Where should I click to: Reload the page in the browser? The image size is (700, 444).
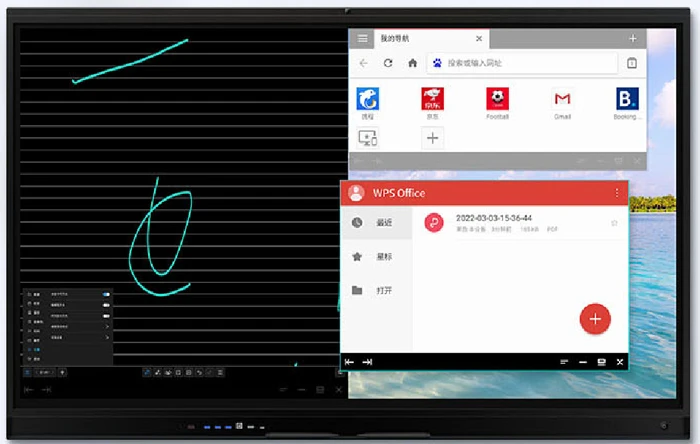click(x=387, y=63)
